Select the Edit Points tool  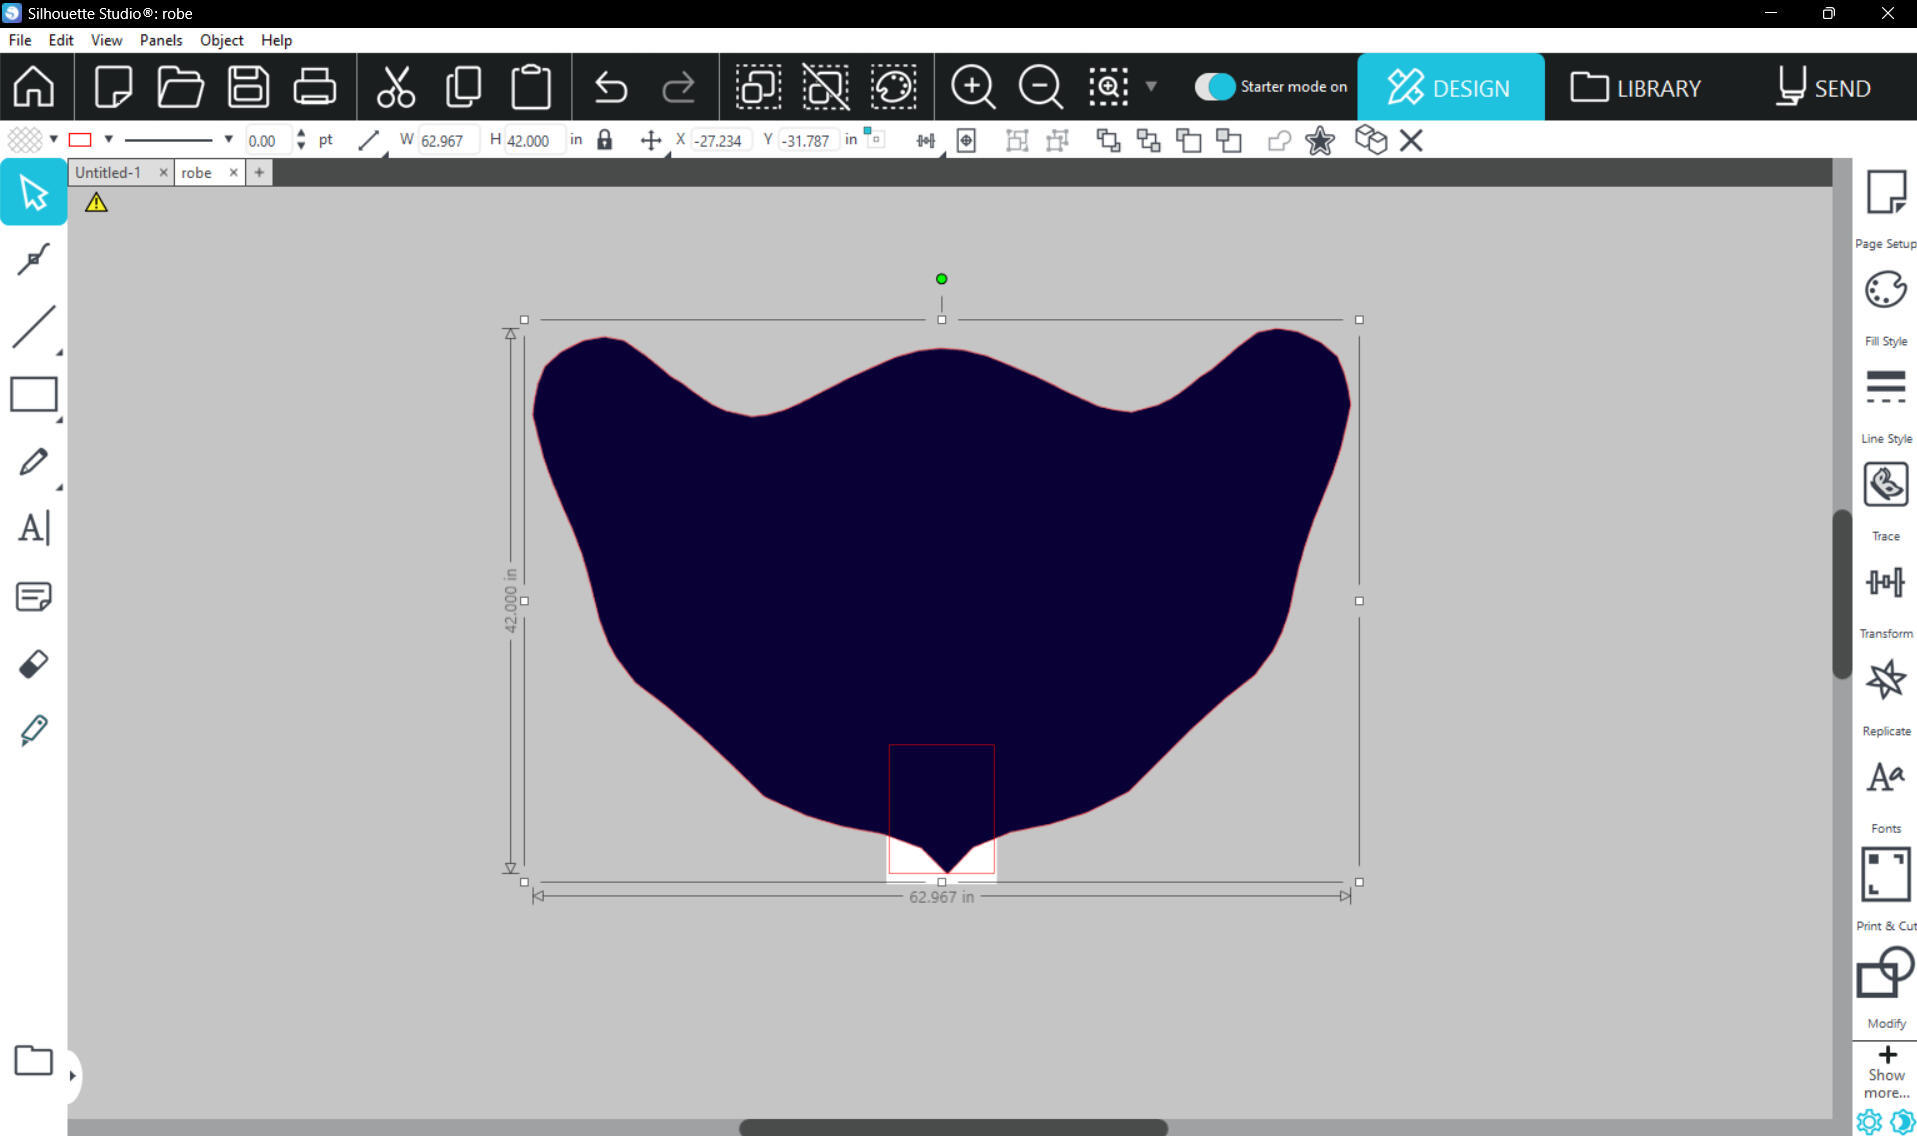point(33,259)
